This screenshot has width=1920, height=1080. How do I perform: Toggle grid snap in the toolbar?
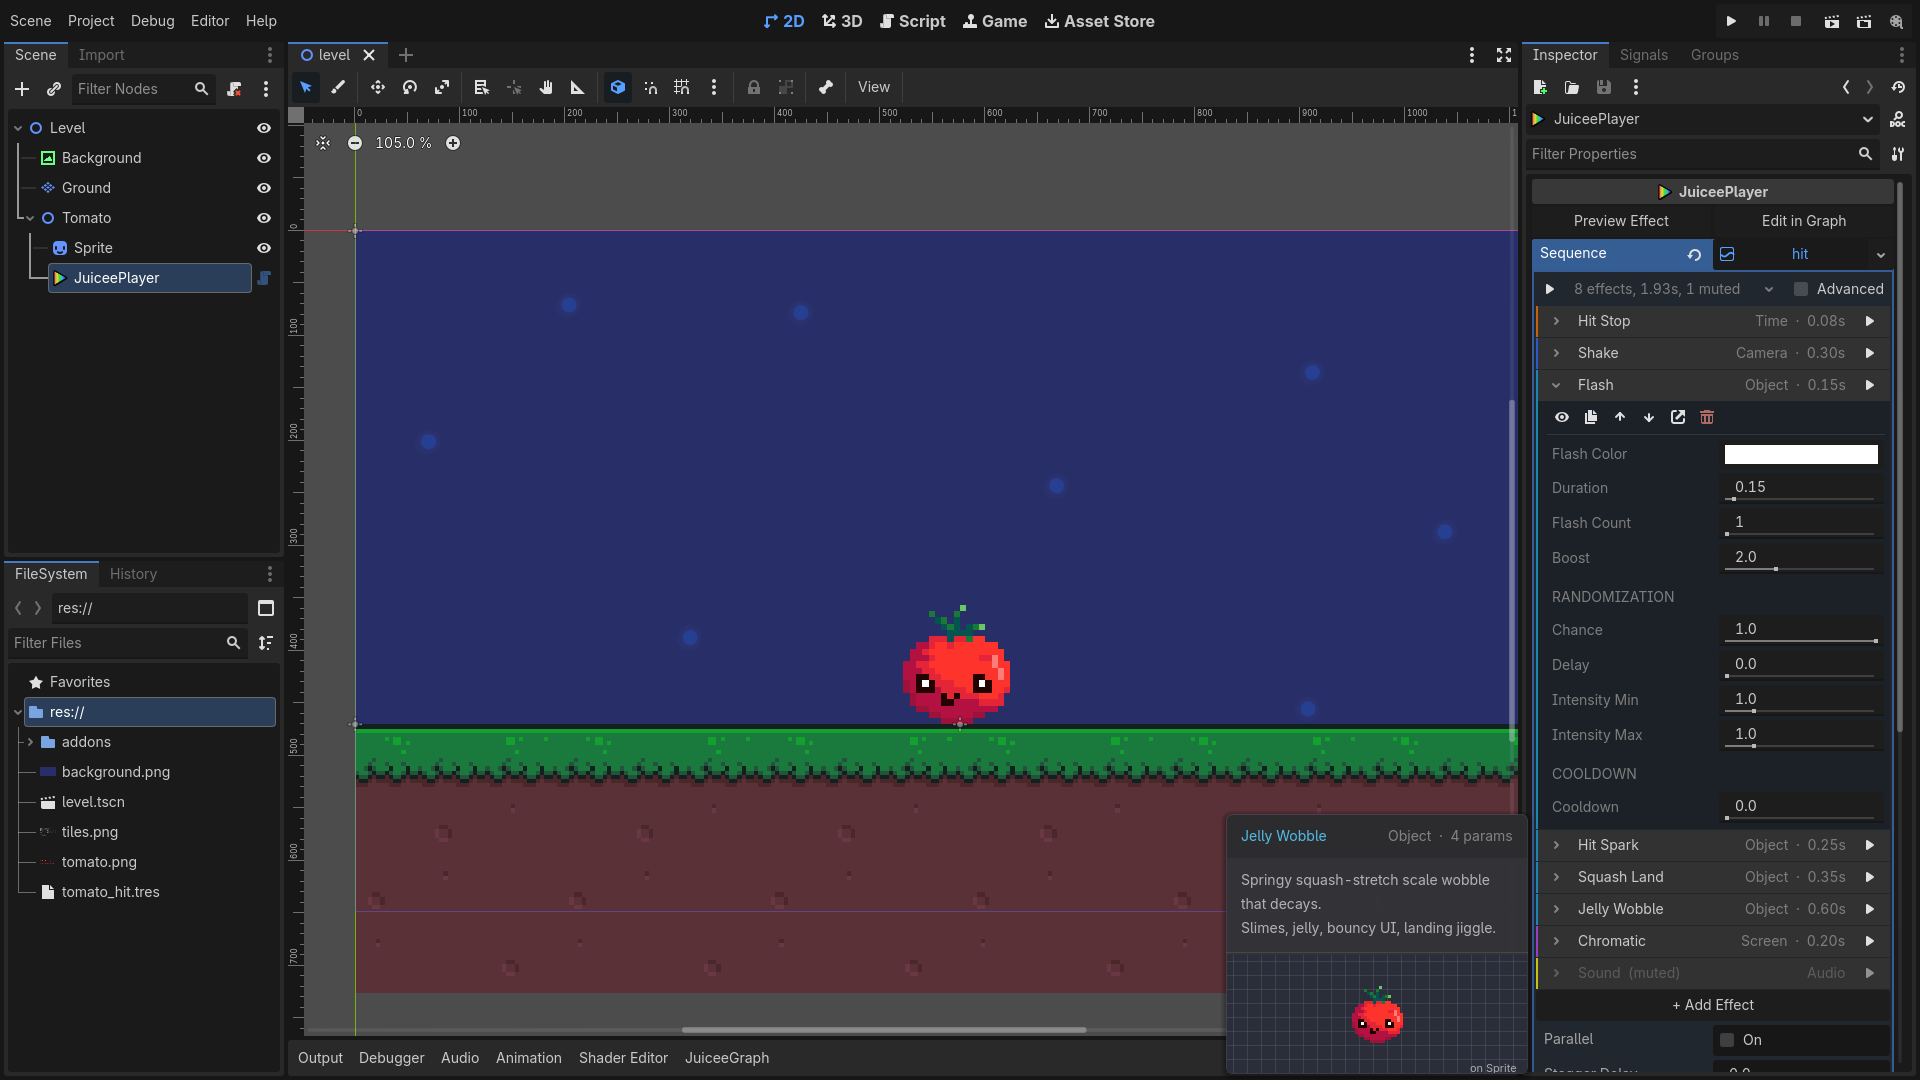click(682, 88)
